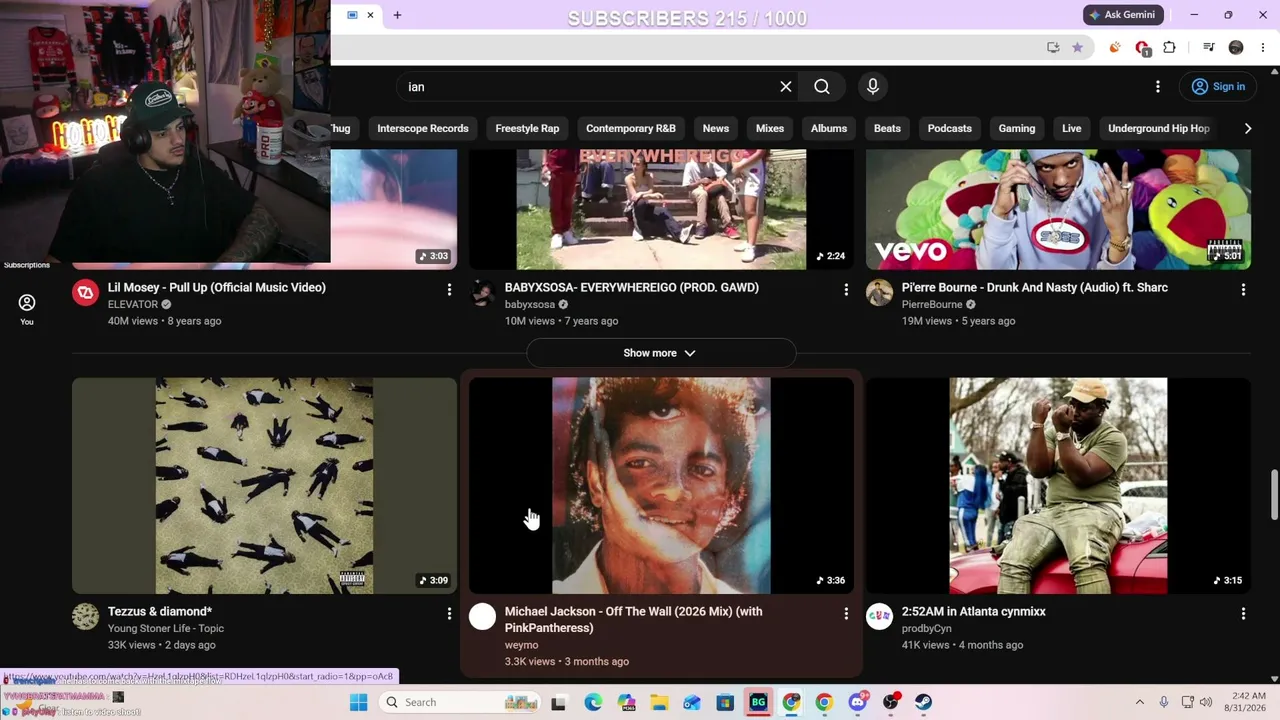Select the Mixes filter chip
Image resolution: width=1280 pixels, height=720 pixels.
[770, 128]
